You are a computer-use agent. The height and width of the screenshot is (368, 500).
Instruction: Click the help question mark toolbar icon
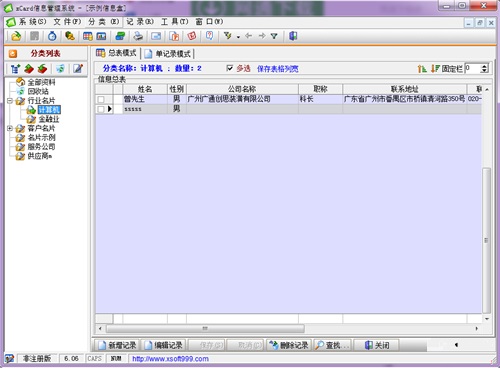pyautogui.click(x=209, y=36)
